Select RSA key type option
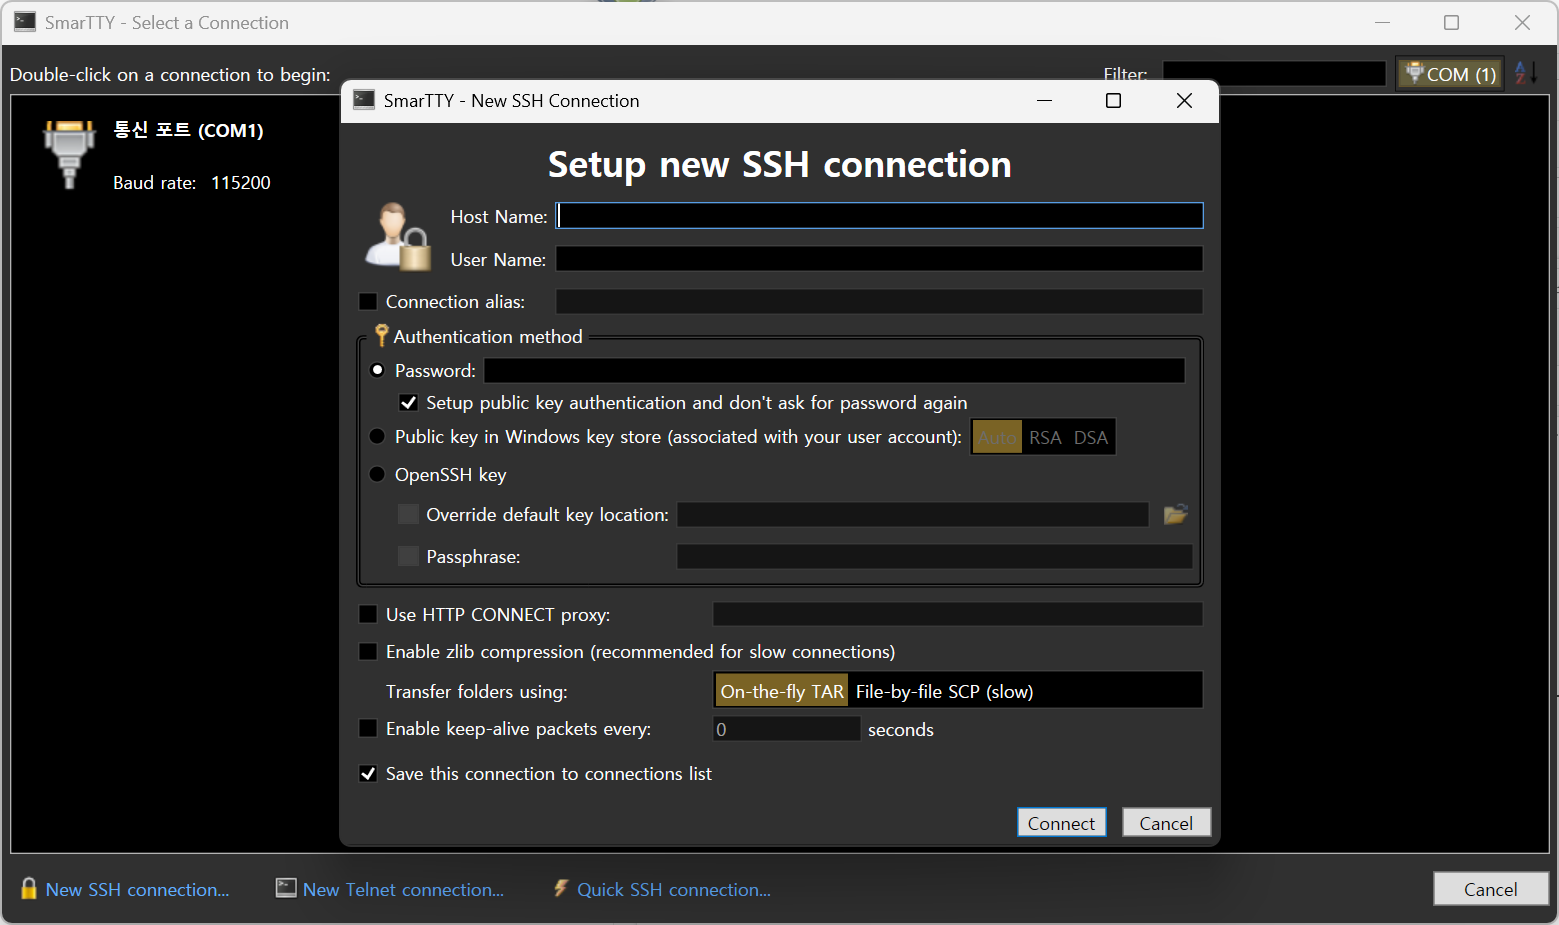This screenshot has width=1559, height=925. (1045, 438)
